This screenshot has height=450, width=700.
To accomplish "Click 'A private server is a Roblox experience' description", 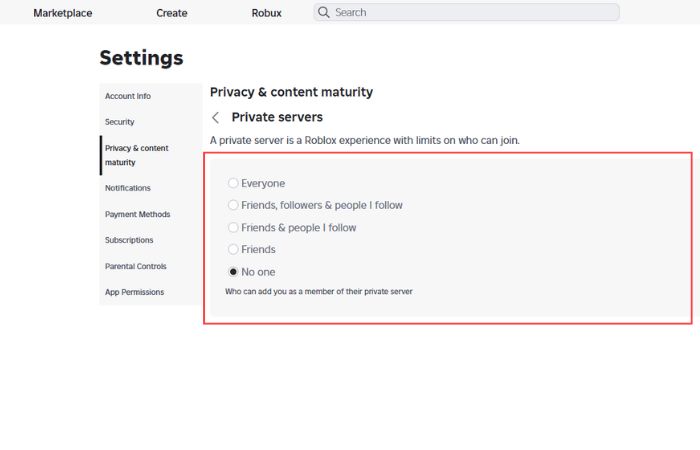I will [x=365, y=140].
